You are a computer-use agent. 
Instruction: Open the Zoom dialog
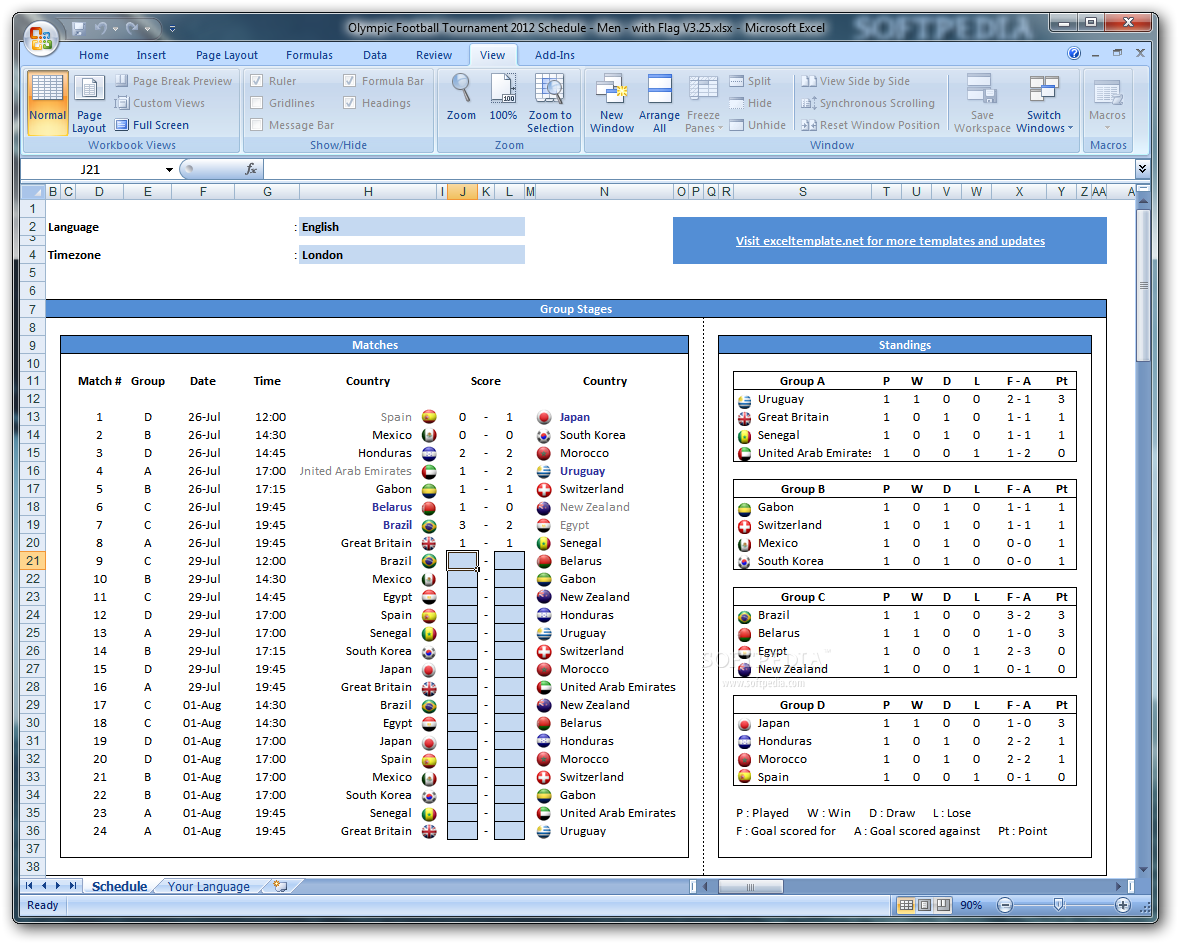pos(461,98)
